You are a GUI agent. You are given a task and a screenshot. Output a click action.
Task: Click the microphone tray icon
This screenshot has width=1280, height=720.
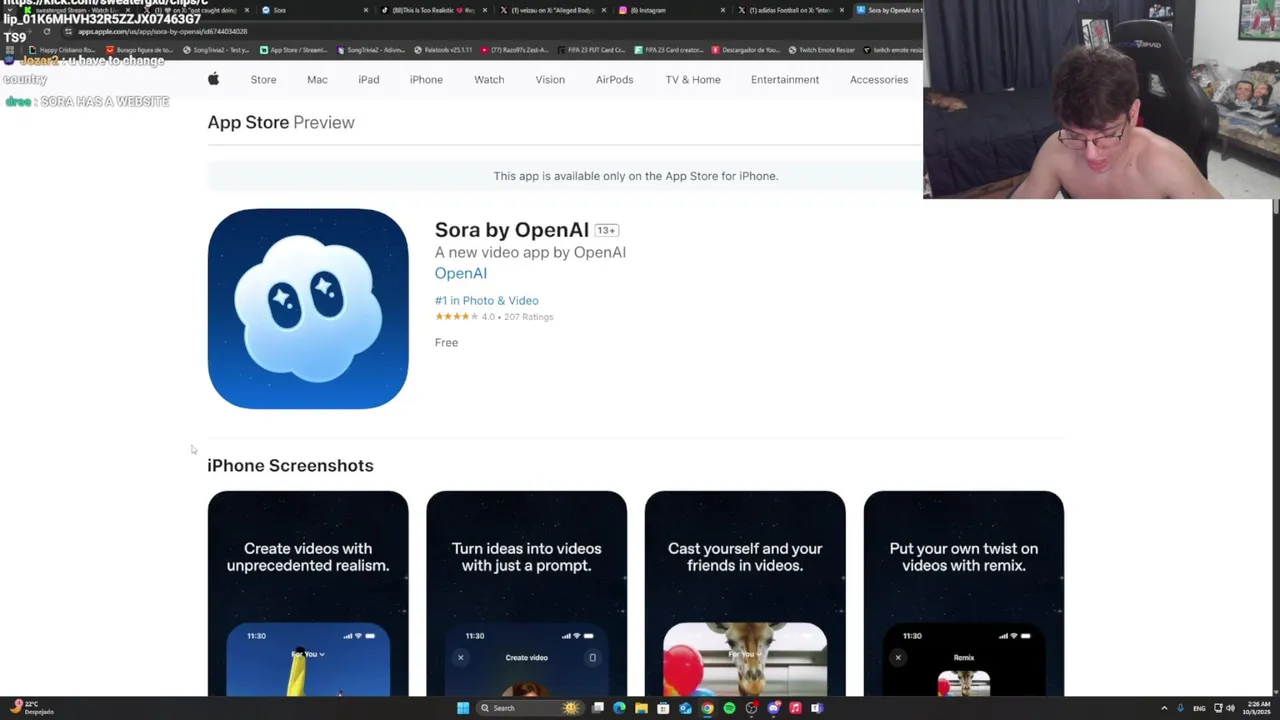pyautogui.click(x=1180, y=708)
